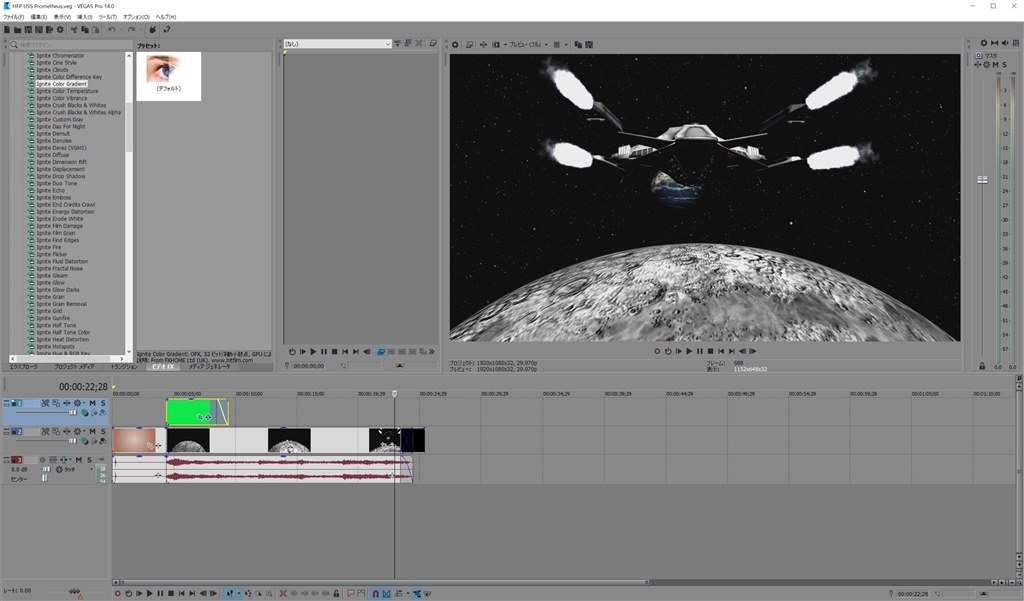Adjust track 1 opacity level slider
The height and width of the screenshot is (601, 1024).
[x=72, y=412]
